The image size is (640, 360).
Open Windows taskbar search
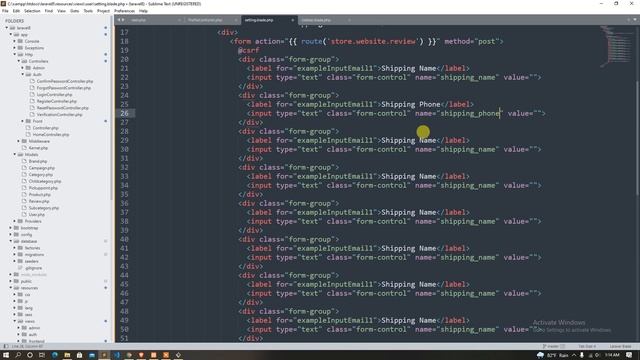[x=18, y=355]
